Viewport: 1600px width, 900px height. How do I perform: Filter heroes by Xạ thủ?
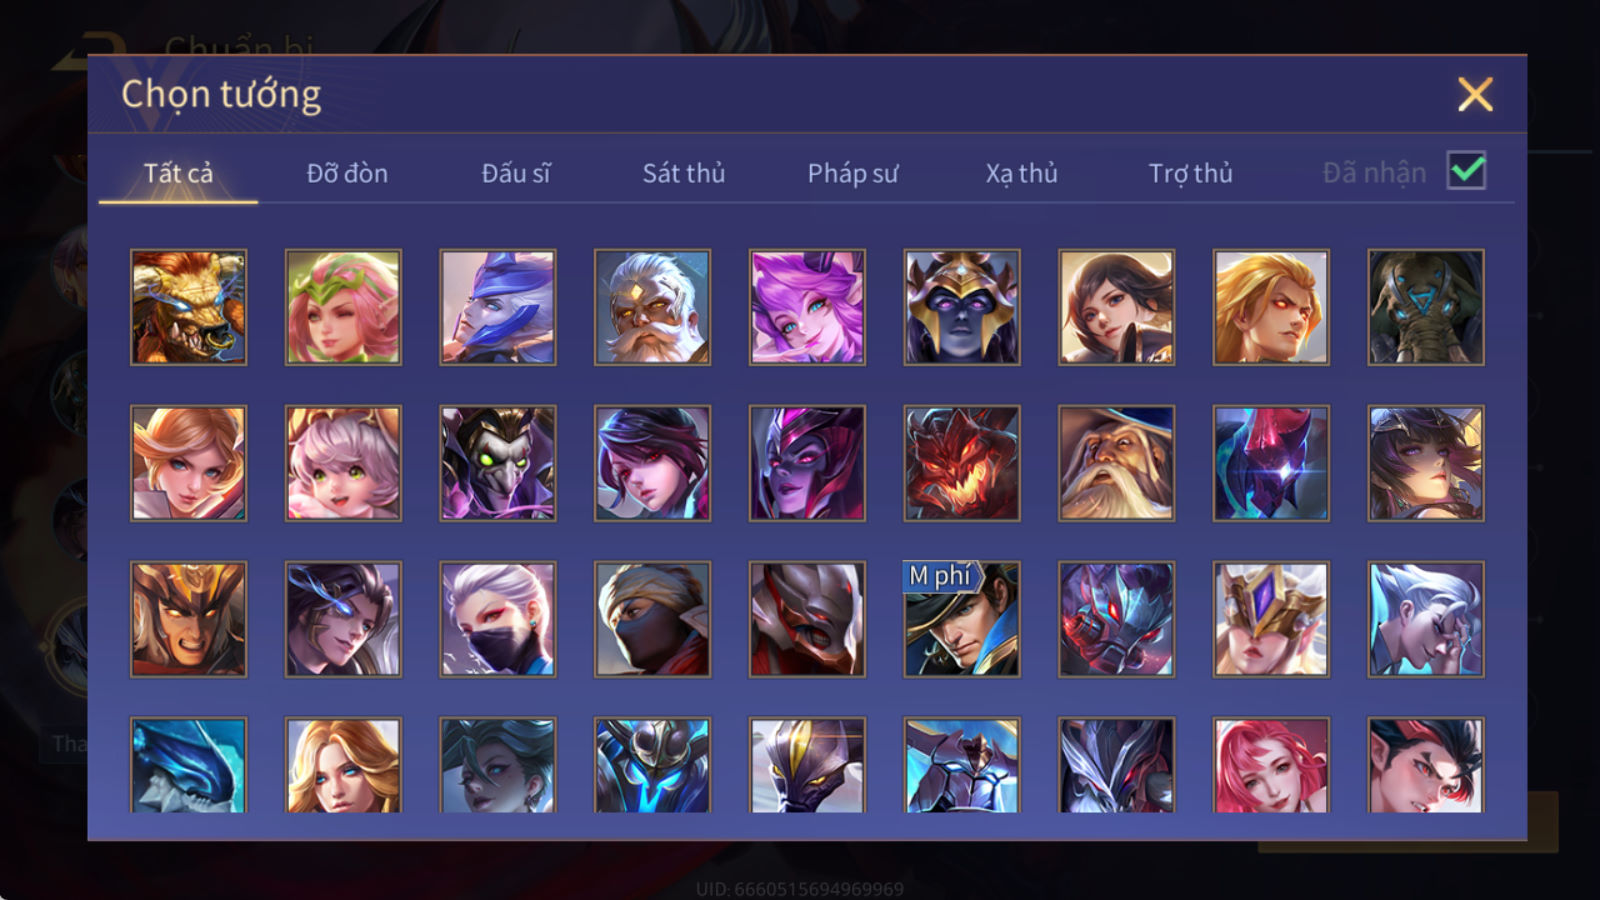point(1021,173)
